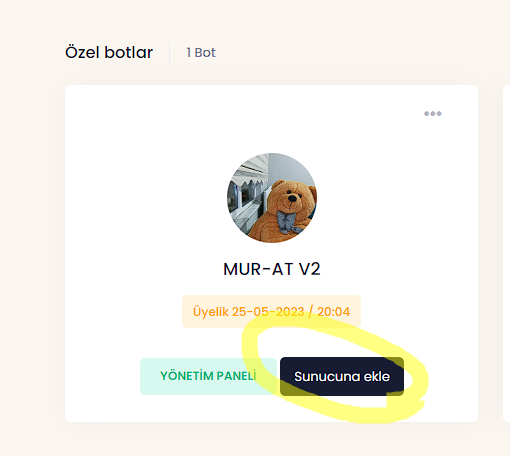Click the Sunucuna ekle button

(x=342, y=376)
